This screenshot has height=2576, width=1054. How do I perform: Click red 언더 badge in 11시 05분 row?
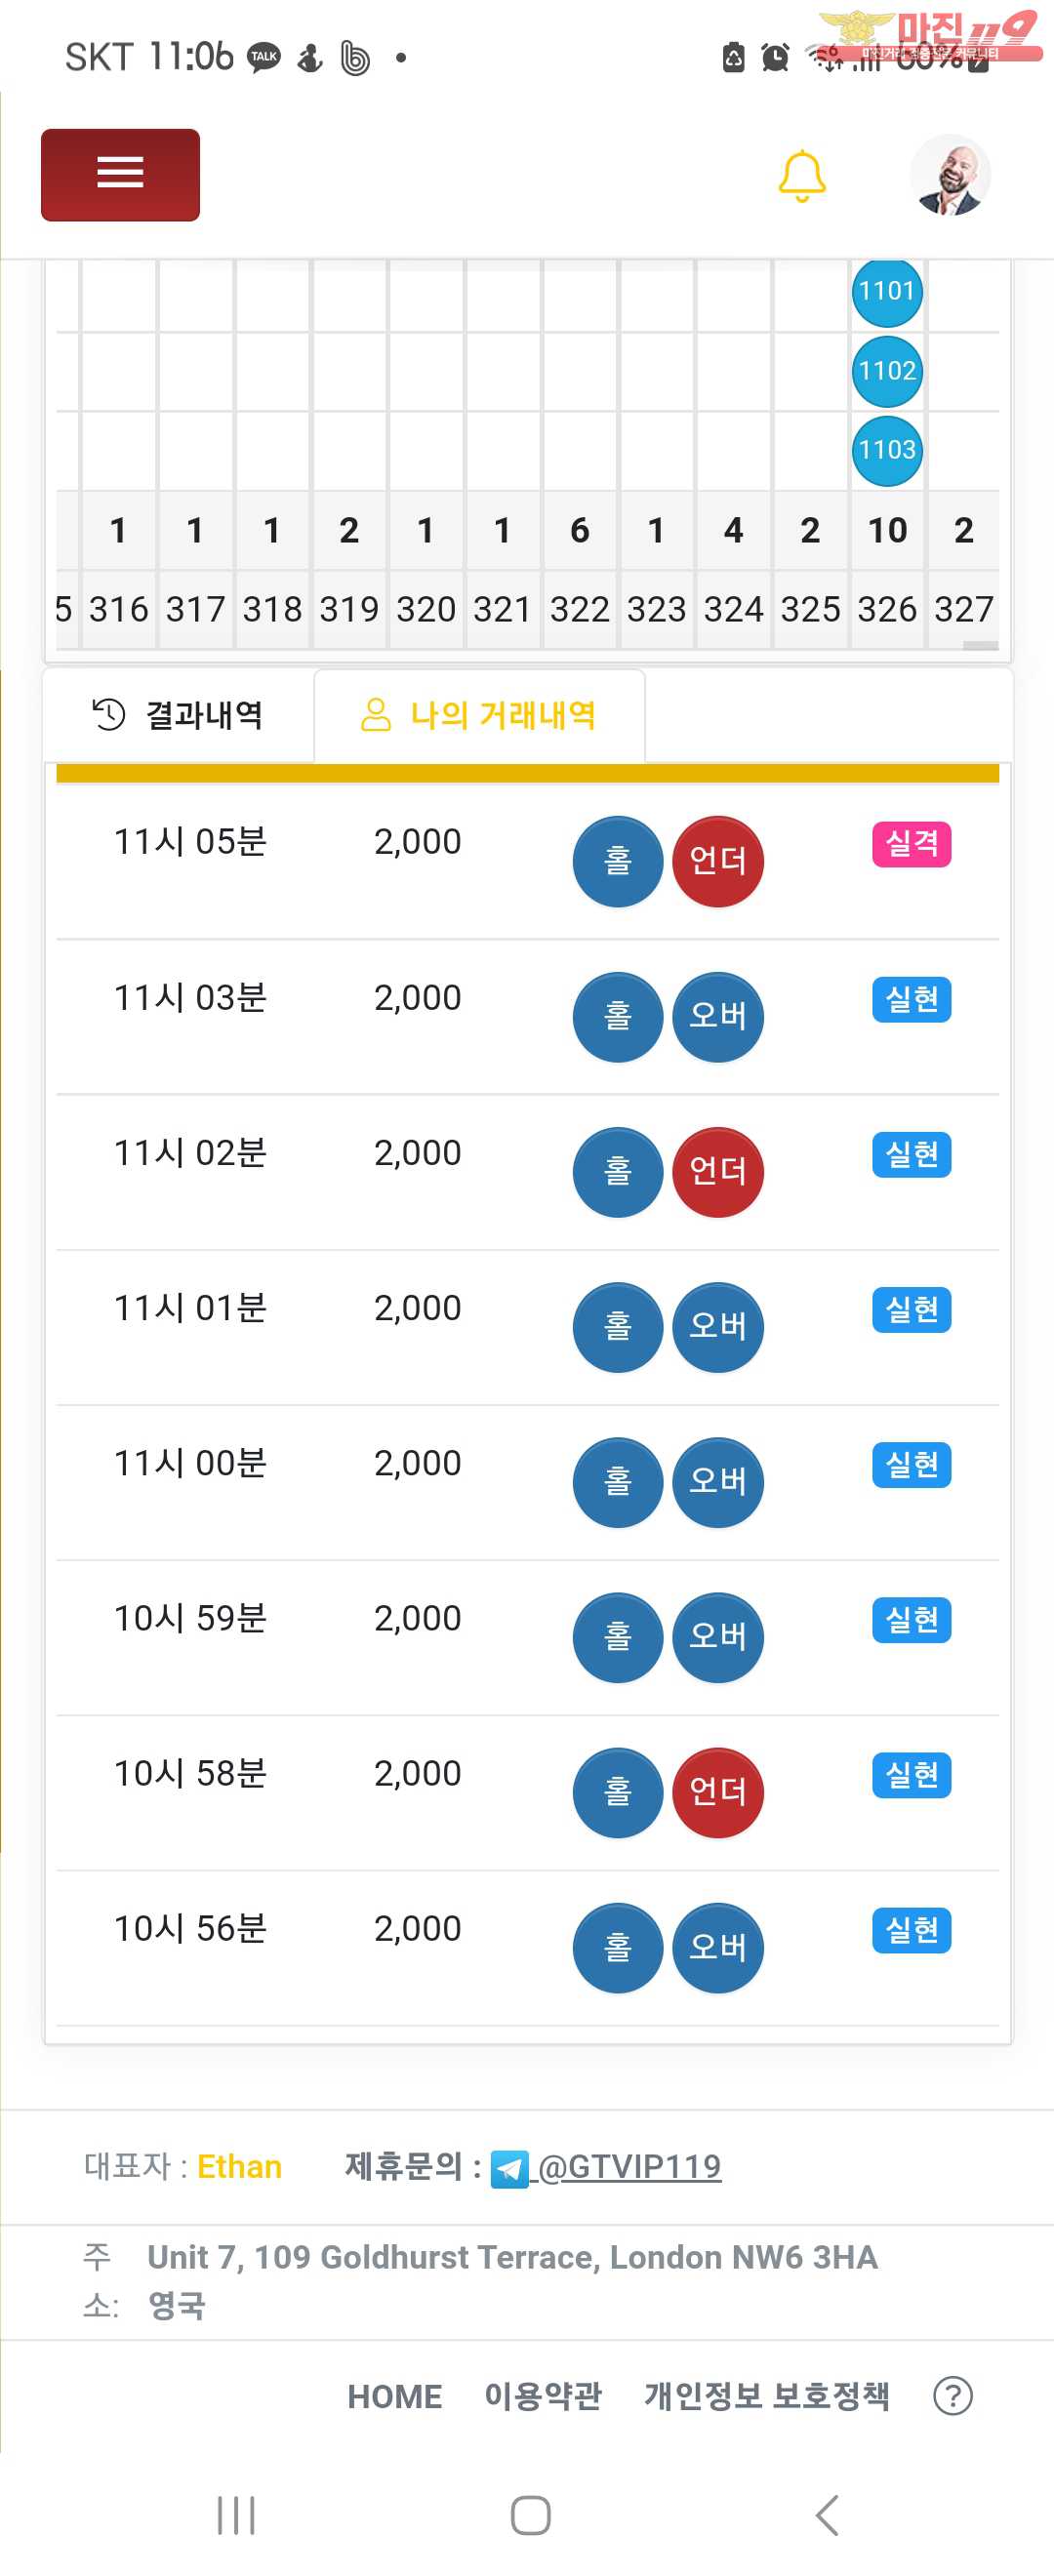[x=718, y=861]
